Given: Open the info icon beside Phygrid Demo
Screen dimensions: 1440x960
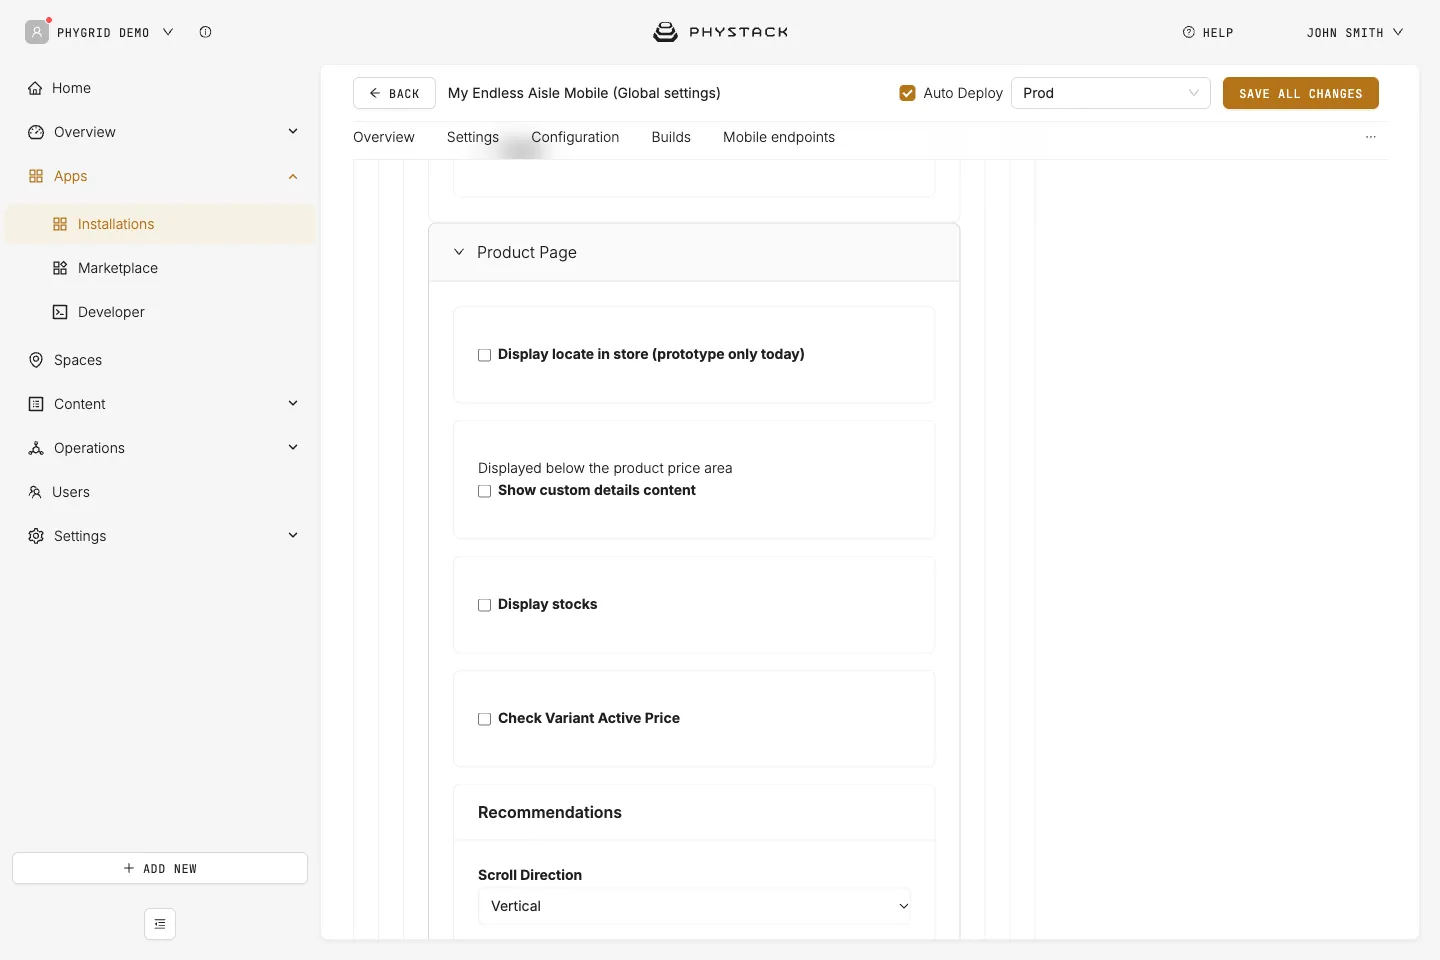Looking at the screenshot, I should [x=205, y=32].
